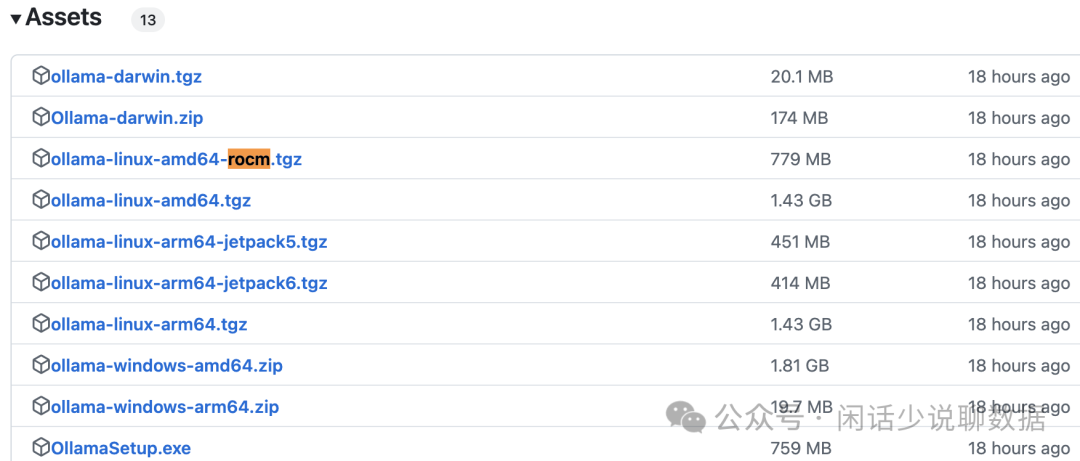
Task: Download the Ollama-darwin.zip asset
Action: tap(127, 118)
